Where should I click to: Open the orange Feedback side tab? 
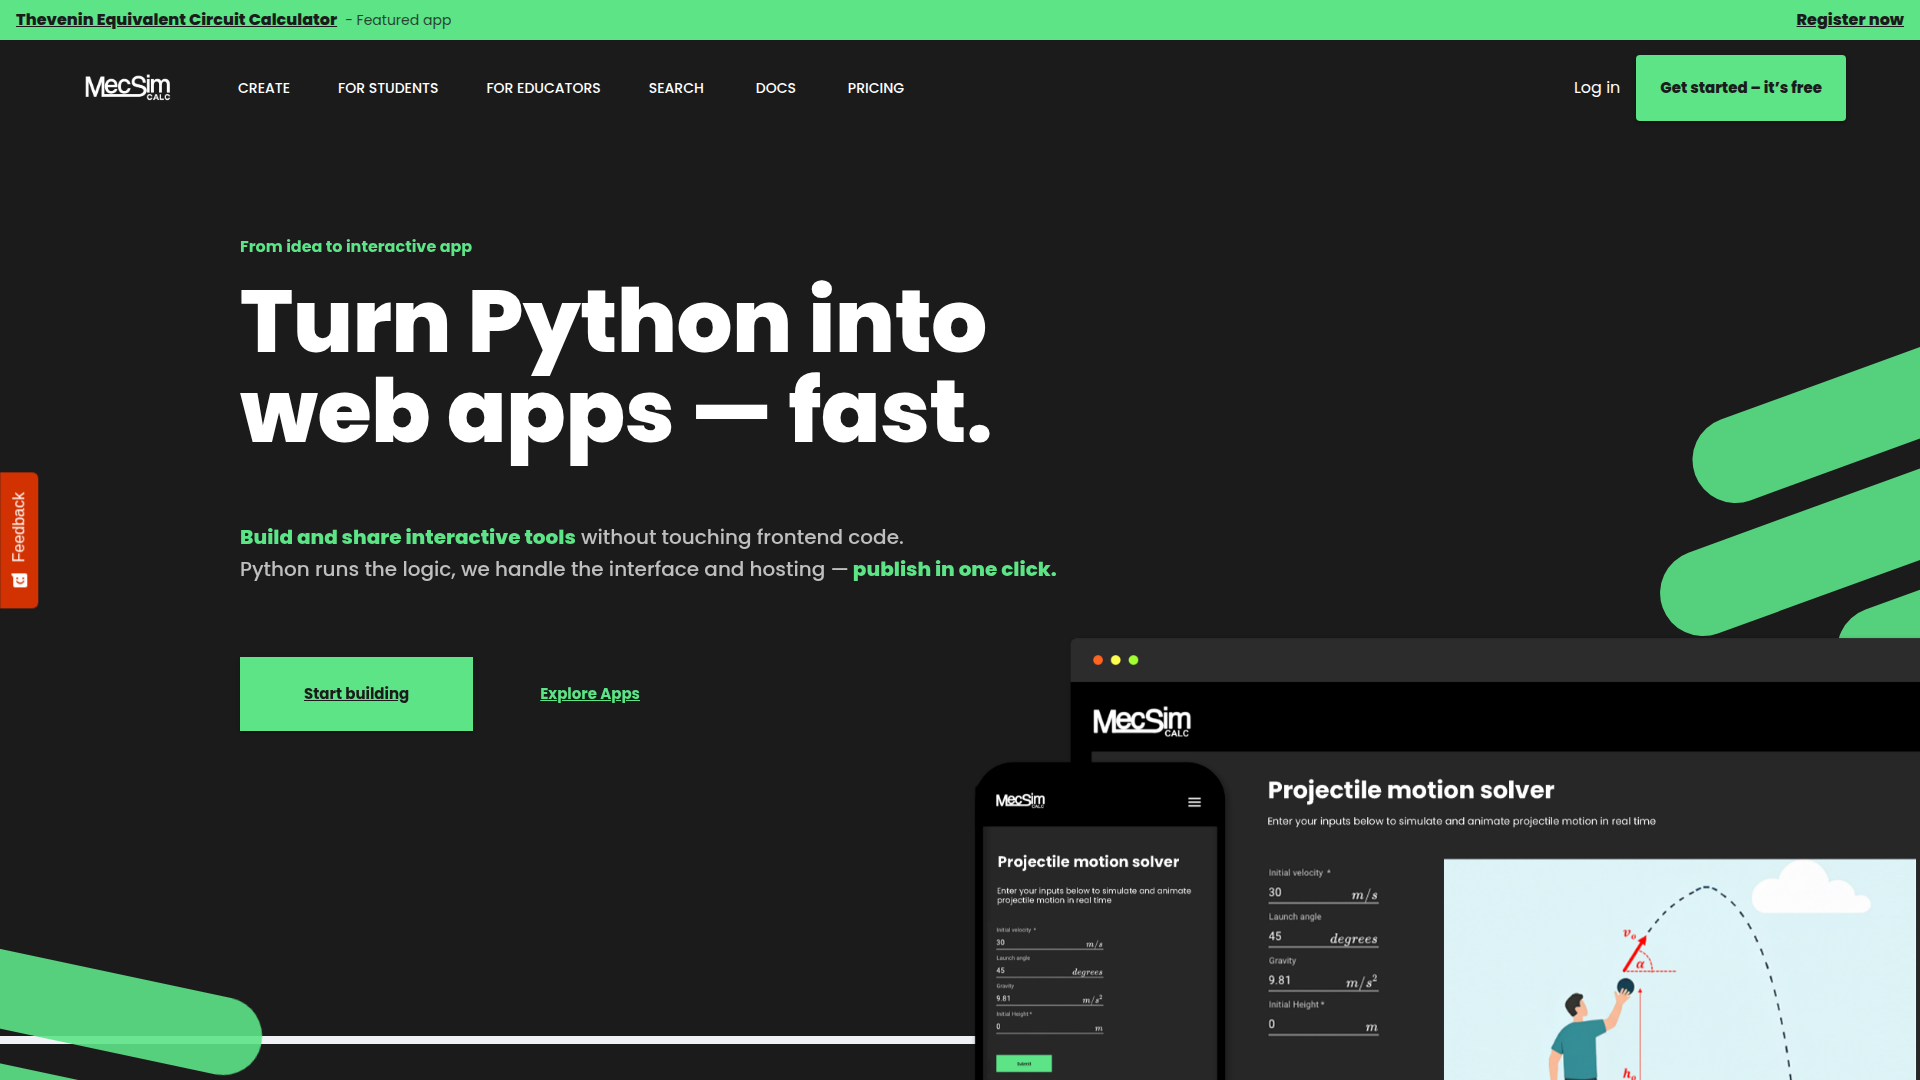(19, 540)
